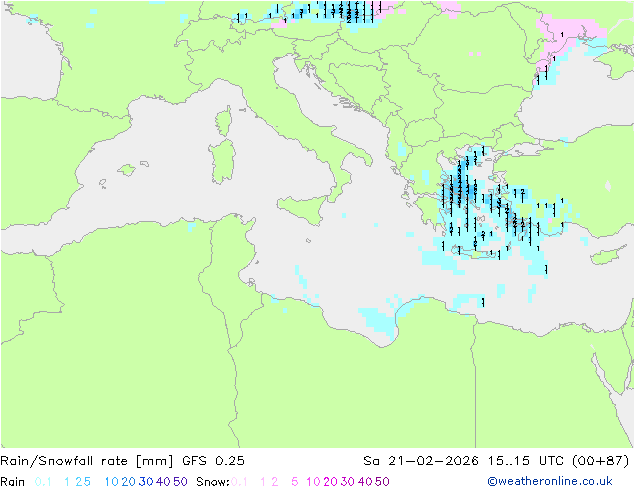
Task: Select the Snow 20 magenta legend value
Action: click(330, 482)
